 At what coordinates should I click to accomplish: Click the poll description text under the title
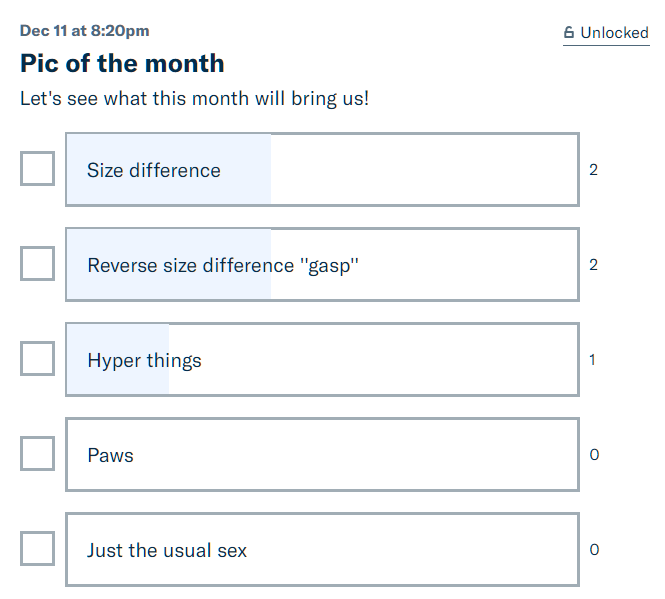pyautogui.click(x=194, y=100)
